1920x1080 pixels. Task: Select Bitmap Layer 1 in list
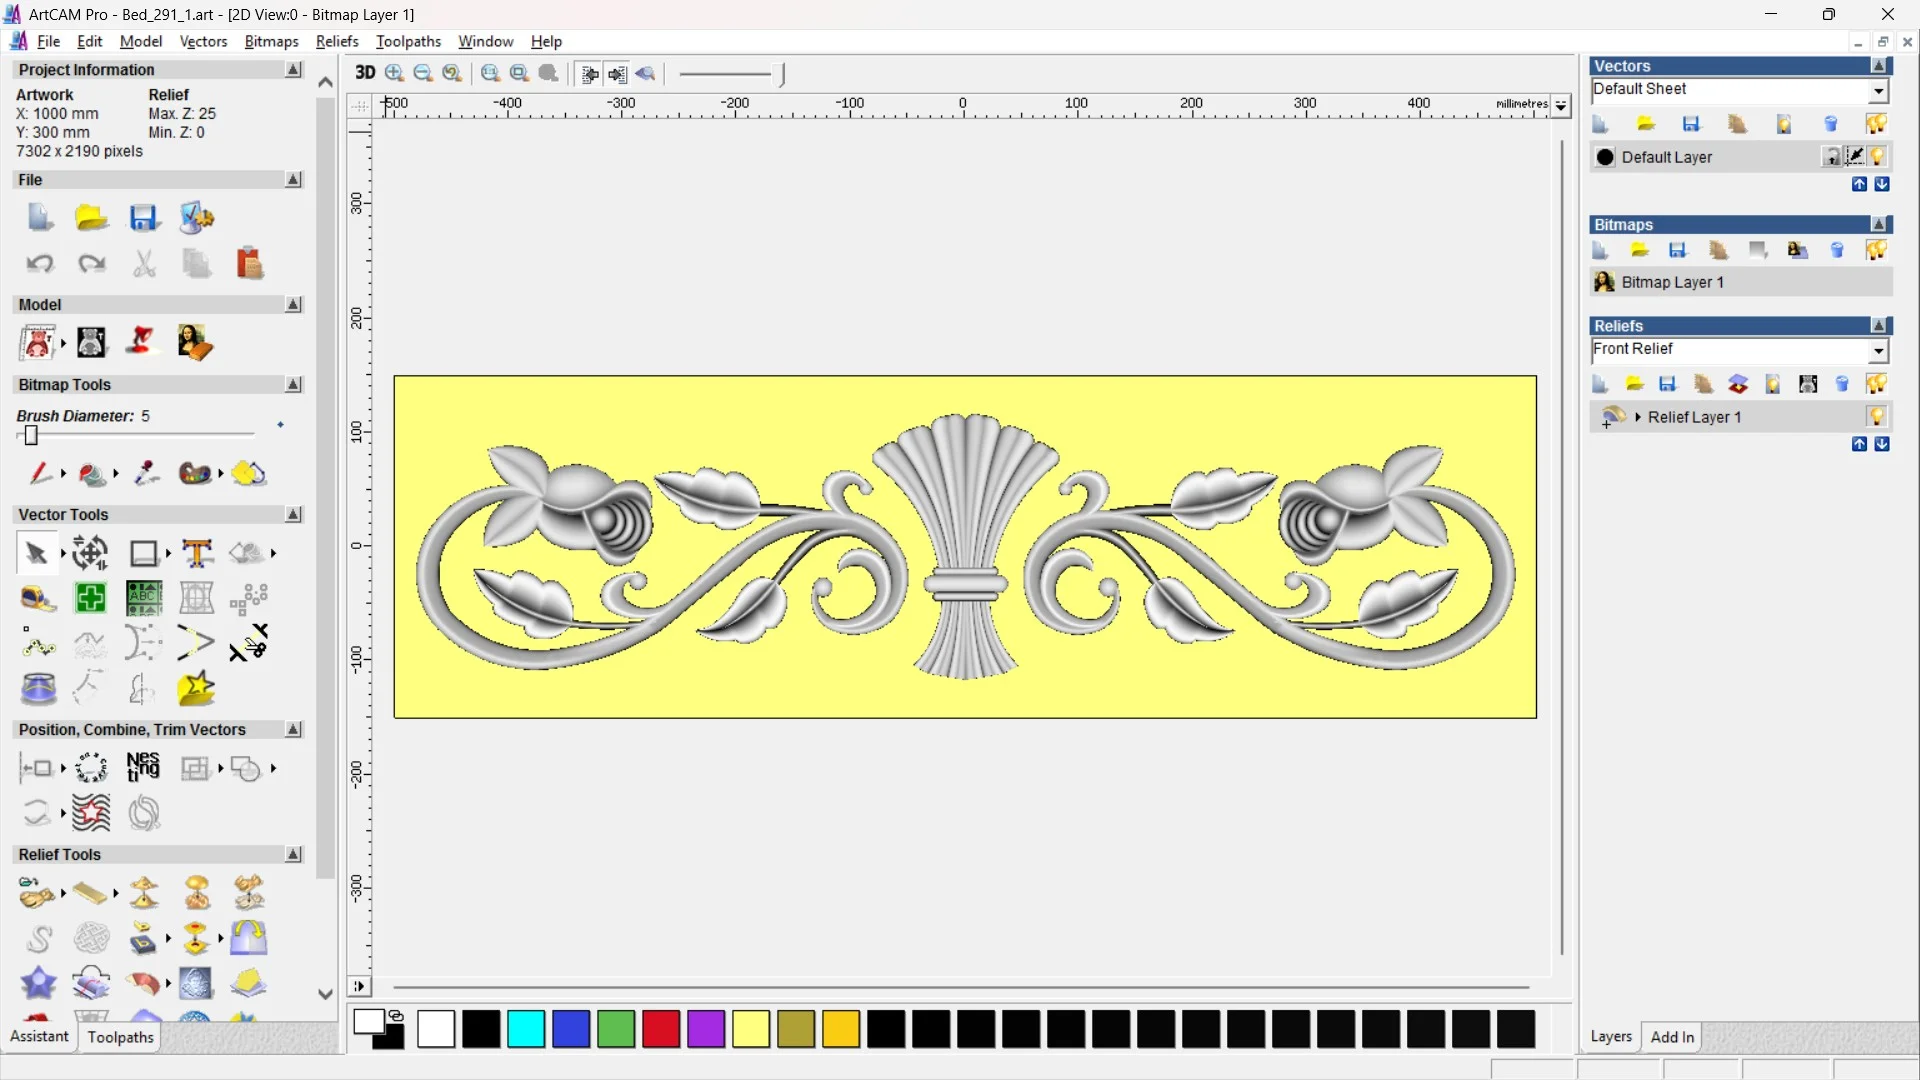(x=1672, y=283)
